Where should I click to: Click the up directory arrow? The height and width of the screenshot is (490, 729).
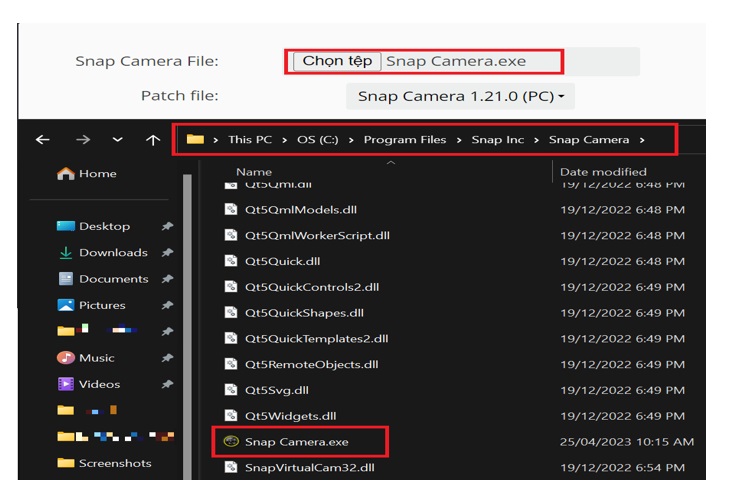coord(152,140)
